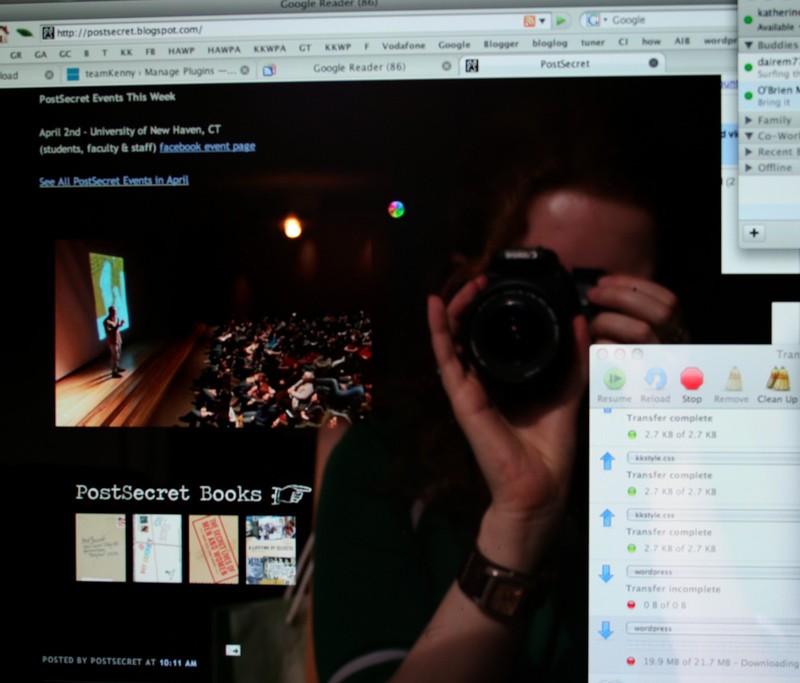The image size is (800, 683).
Task: Click the pointing hand icon beside PostSecret Books
Action: [291, 494]
